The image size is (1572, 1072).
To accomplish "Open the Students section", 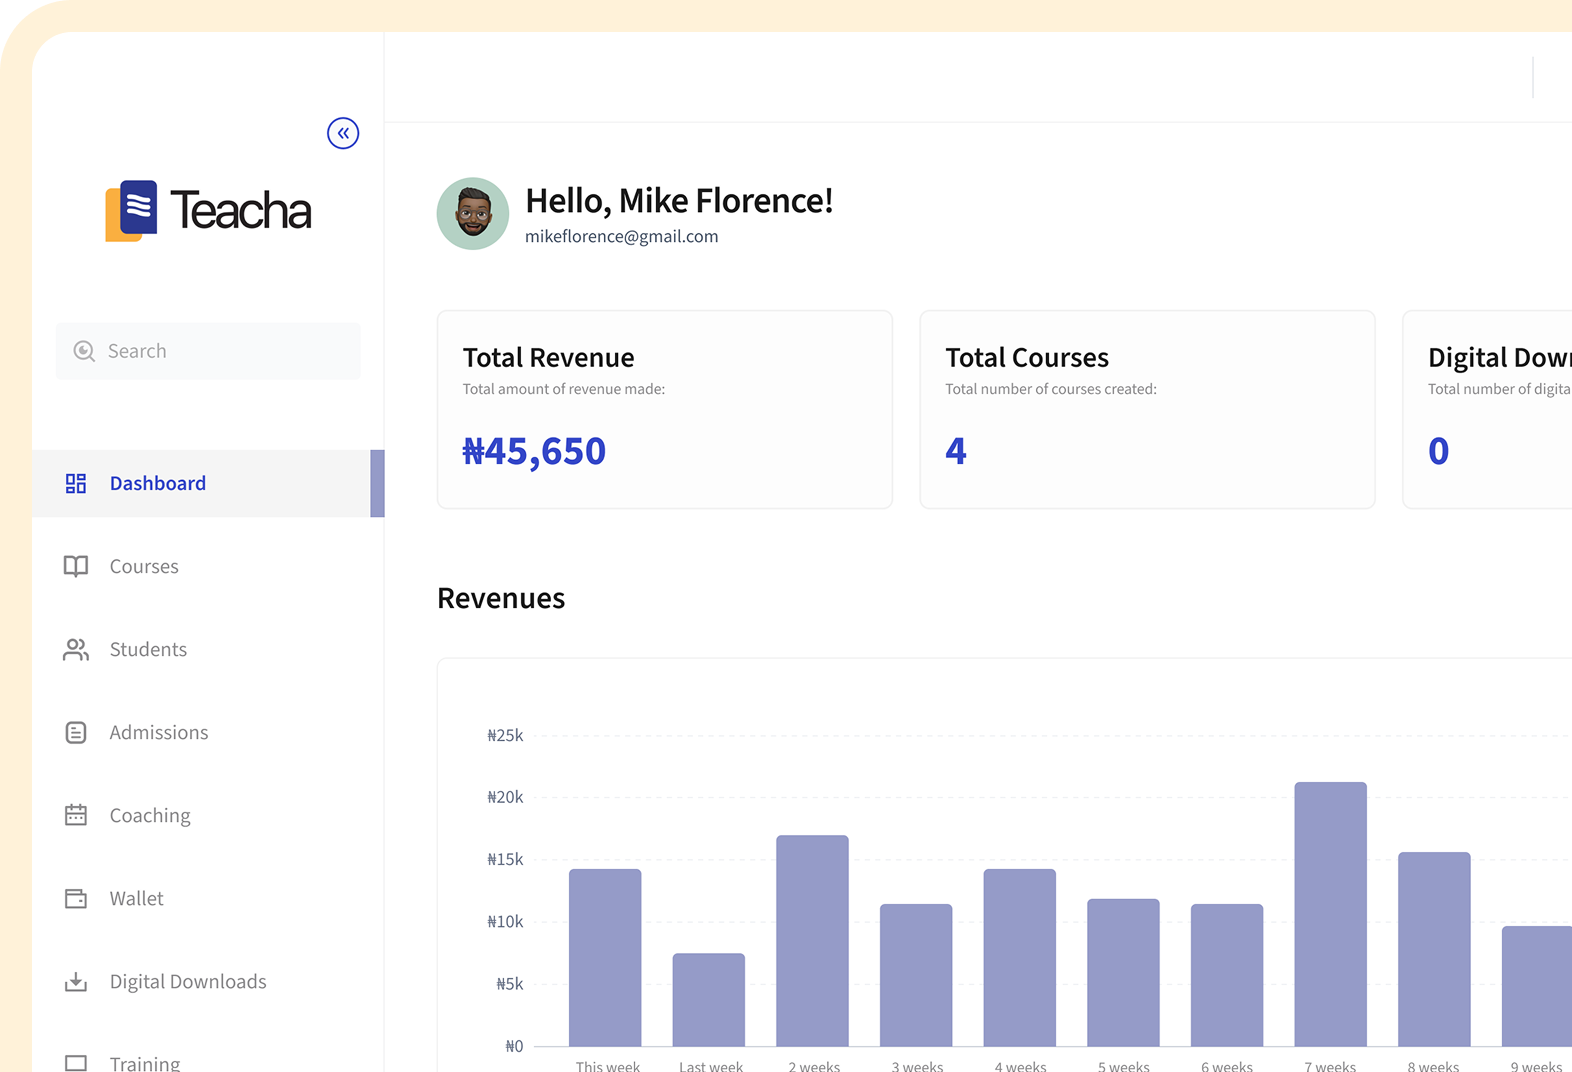I will point(208,649).
